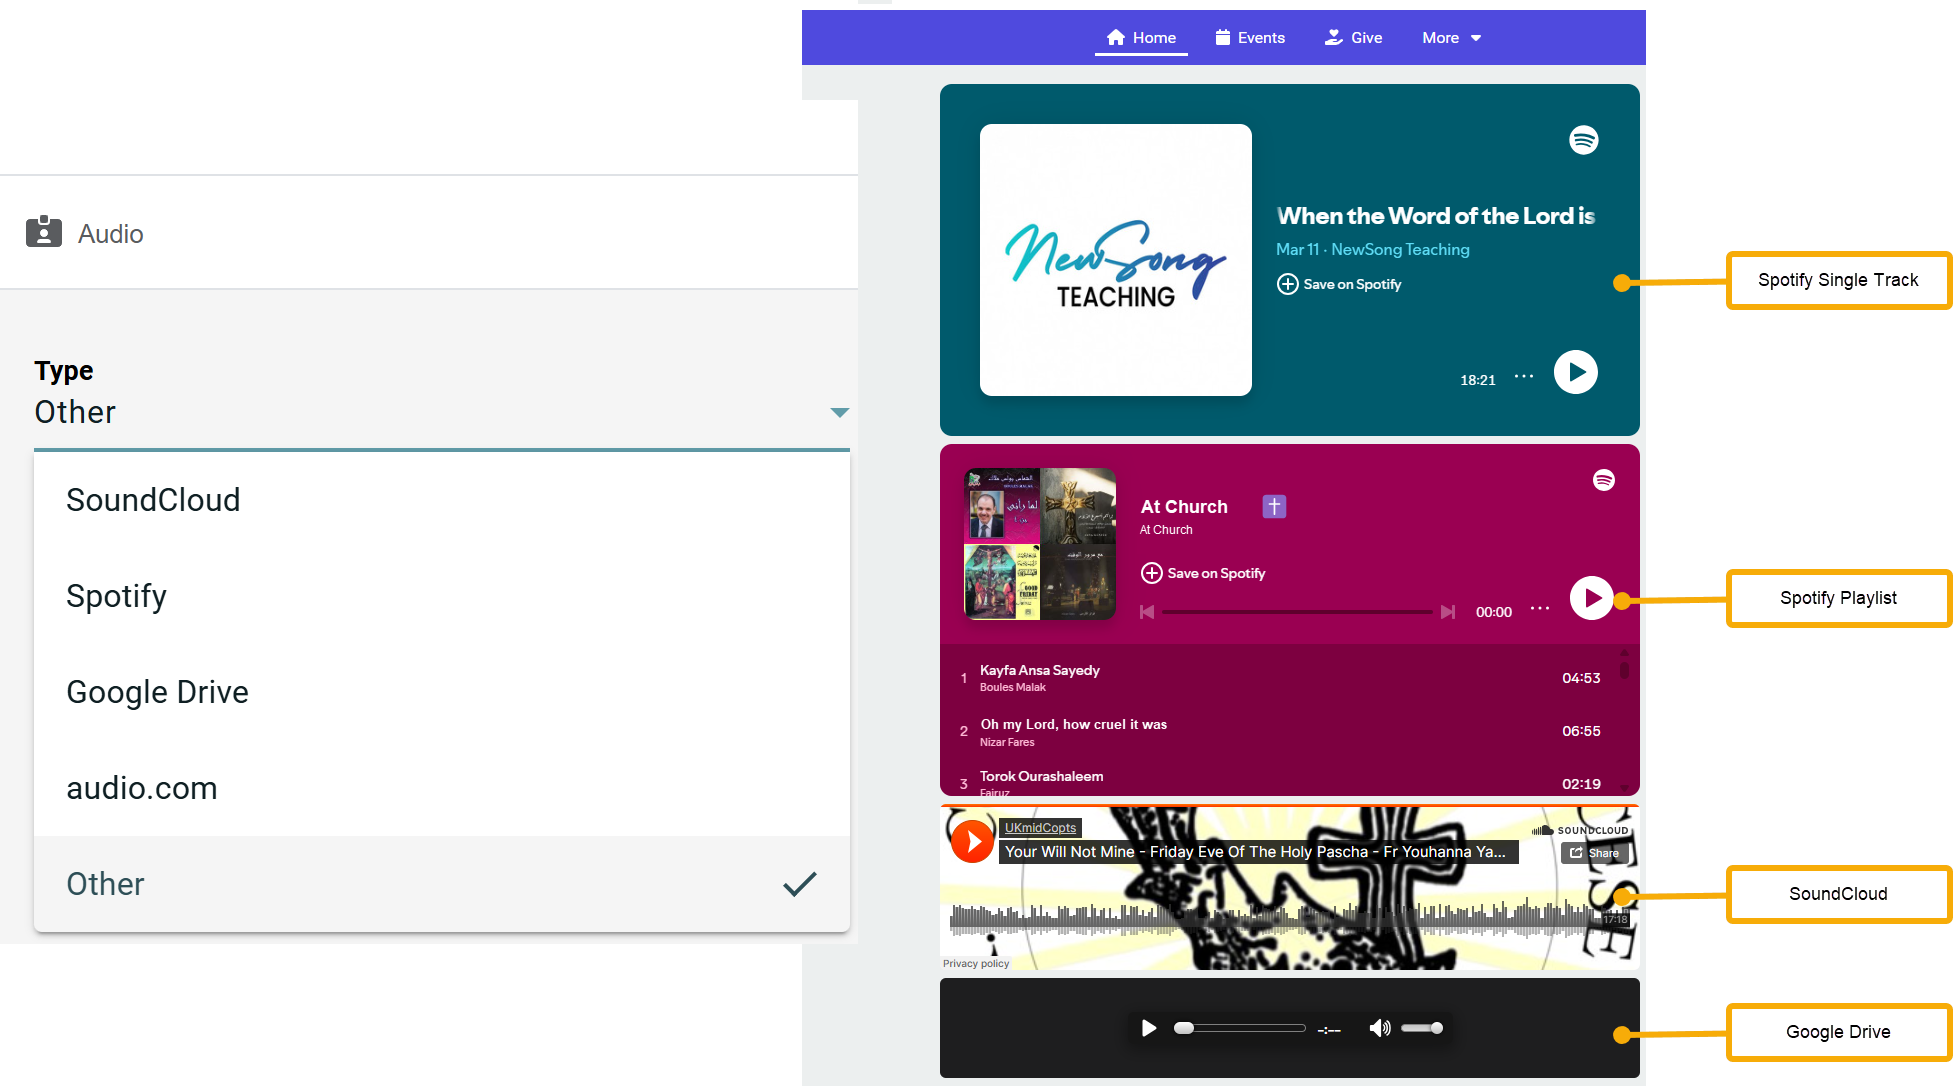Seek on the At Church progress bar
Viewport: 1955px width, 1086px height.
pos(1297,612)
